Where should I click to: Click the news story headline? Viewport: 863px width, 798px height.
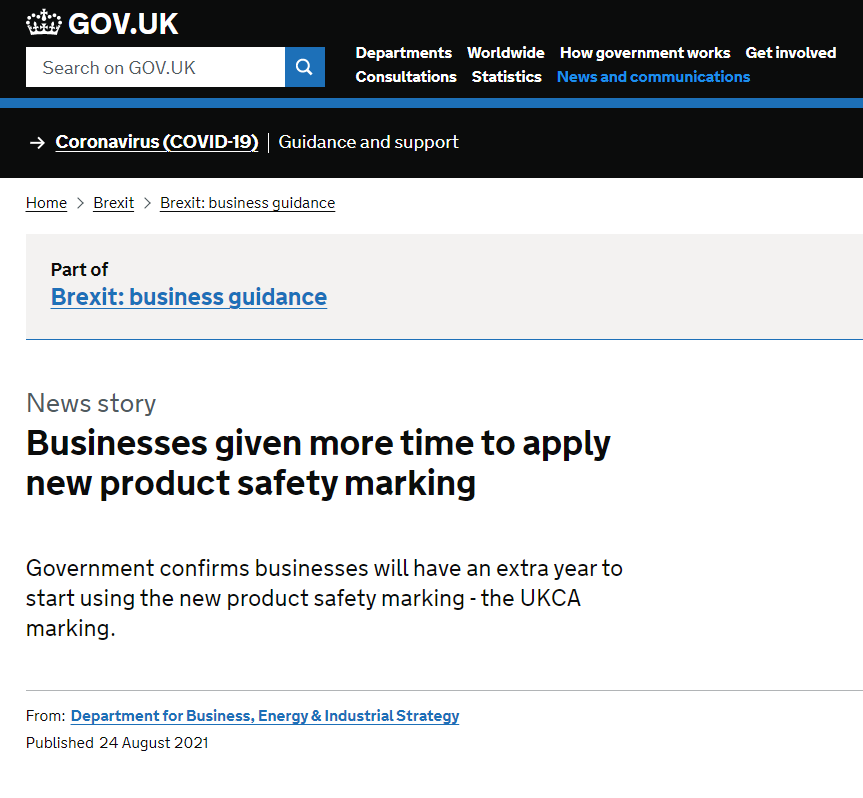(318, 462)
